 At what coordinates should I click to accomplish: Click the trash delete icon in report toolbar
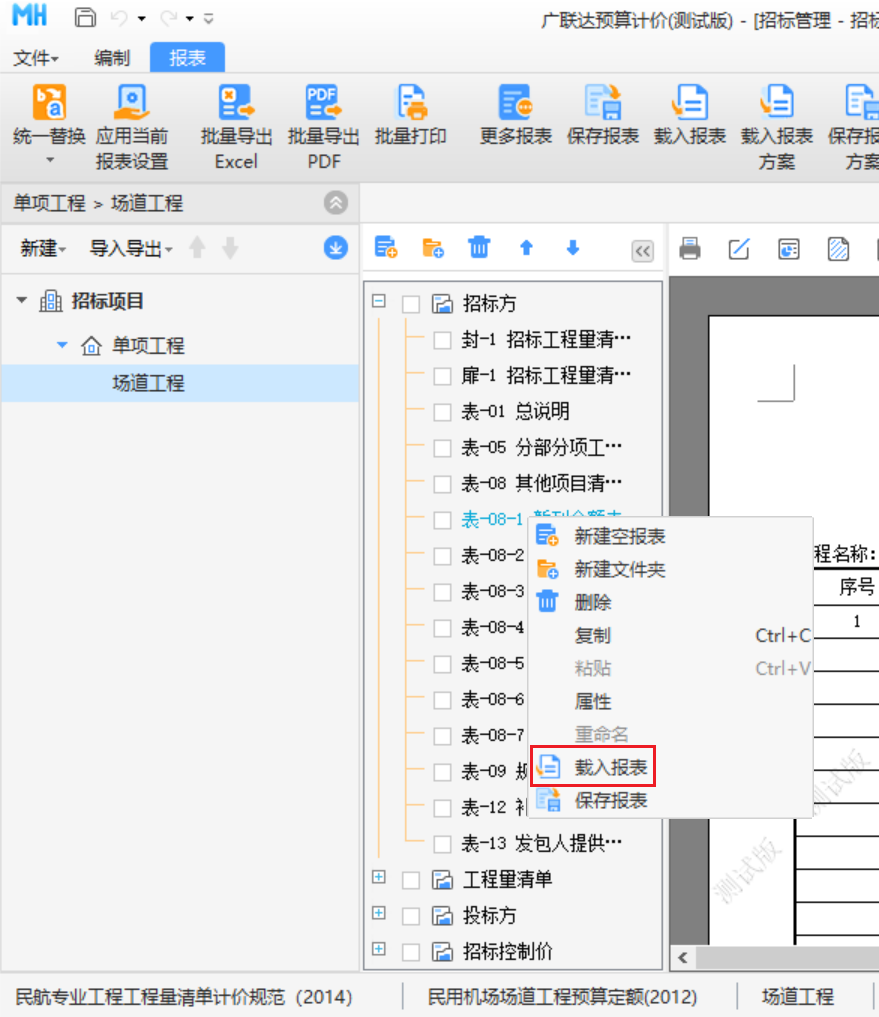(479, 248)
